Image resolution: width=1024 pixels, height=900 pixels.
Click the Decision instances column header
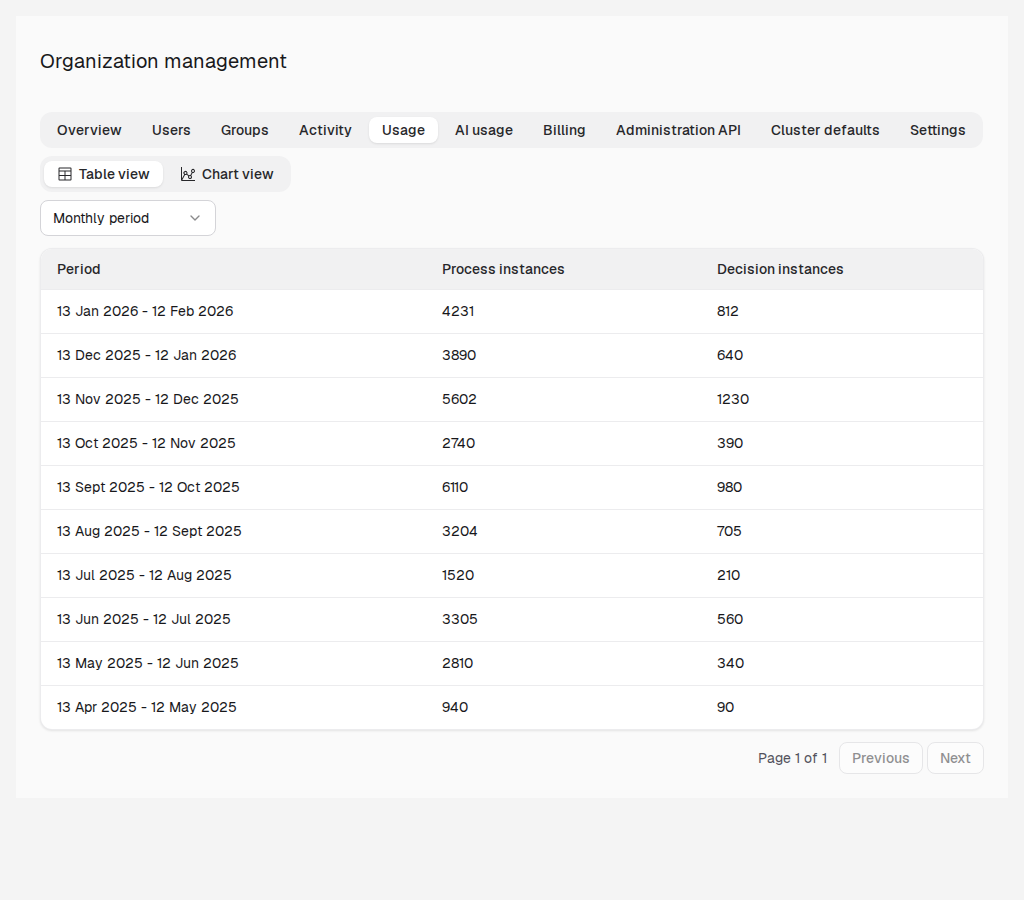(780, 269)
